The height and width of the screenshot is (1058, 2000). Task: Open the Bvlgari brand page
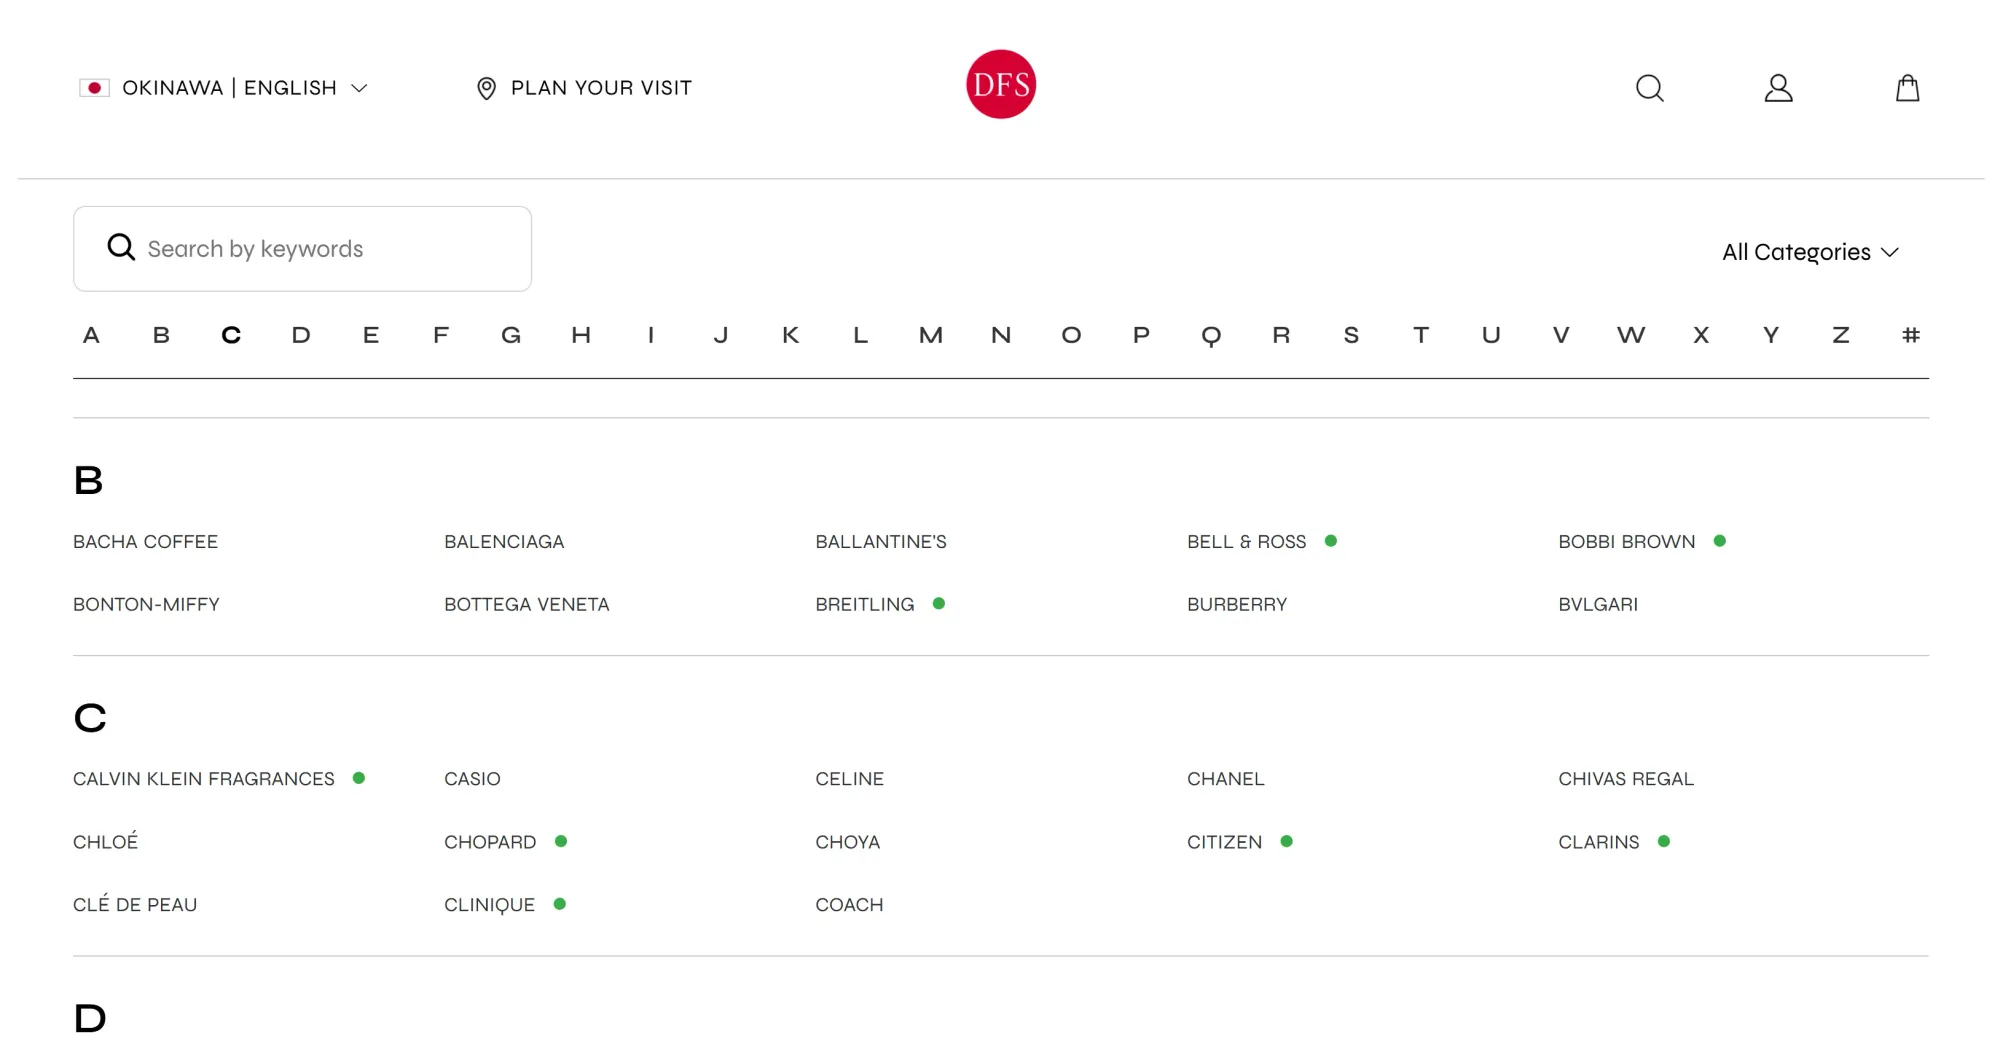(x=1598, y=605)
